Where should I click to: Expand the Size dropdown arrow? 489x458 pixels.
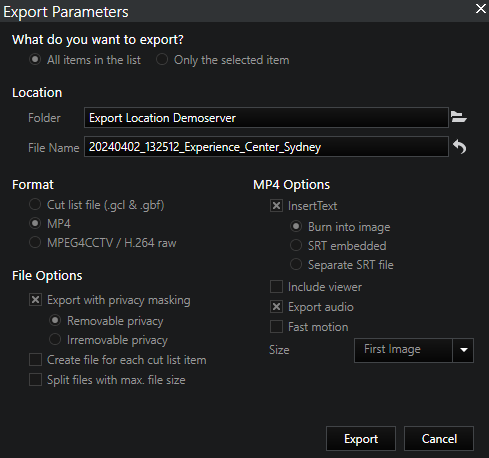[463, 350]
